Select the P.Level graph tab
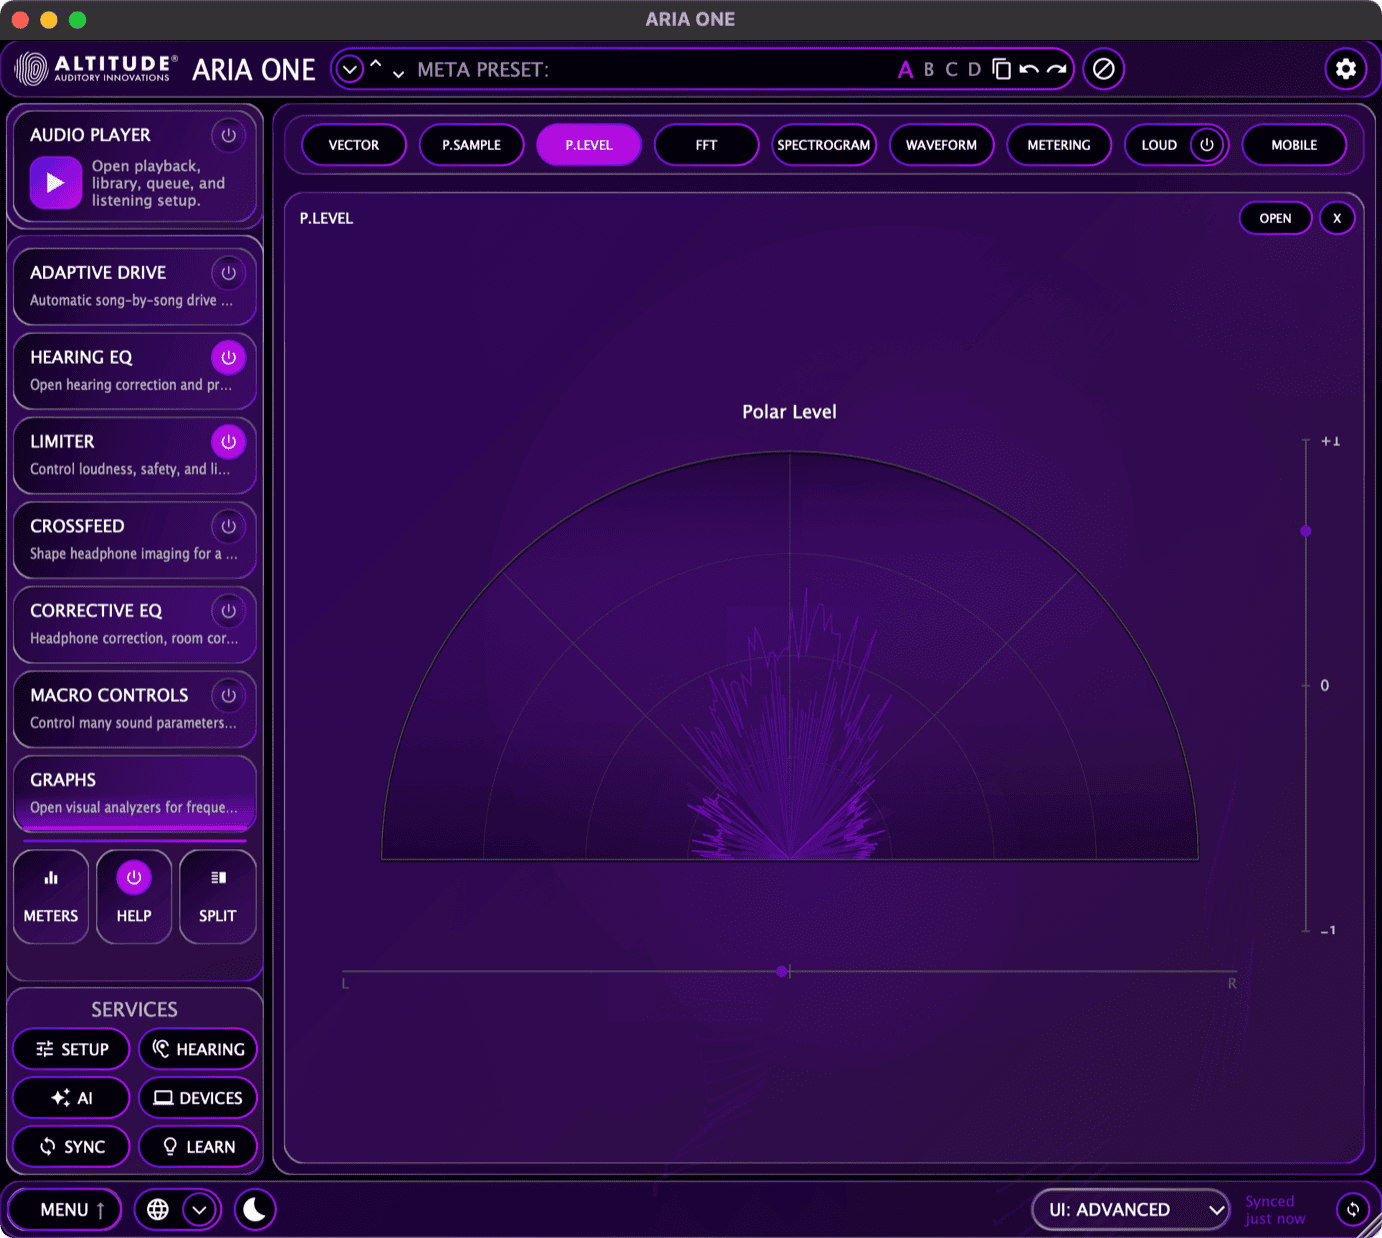This screenshot has width=1382, height=1238. coord(589,145)
